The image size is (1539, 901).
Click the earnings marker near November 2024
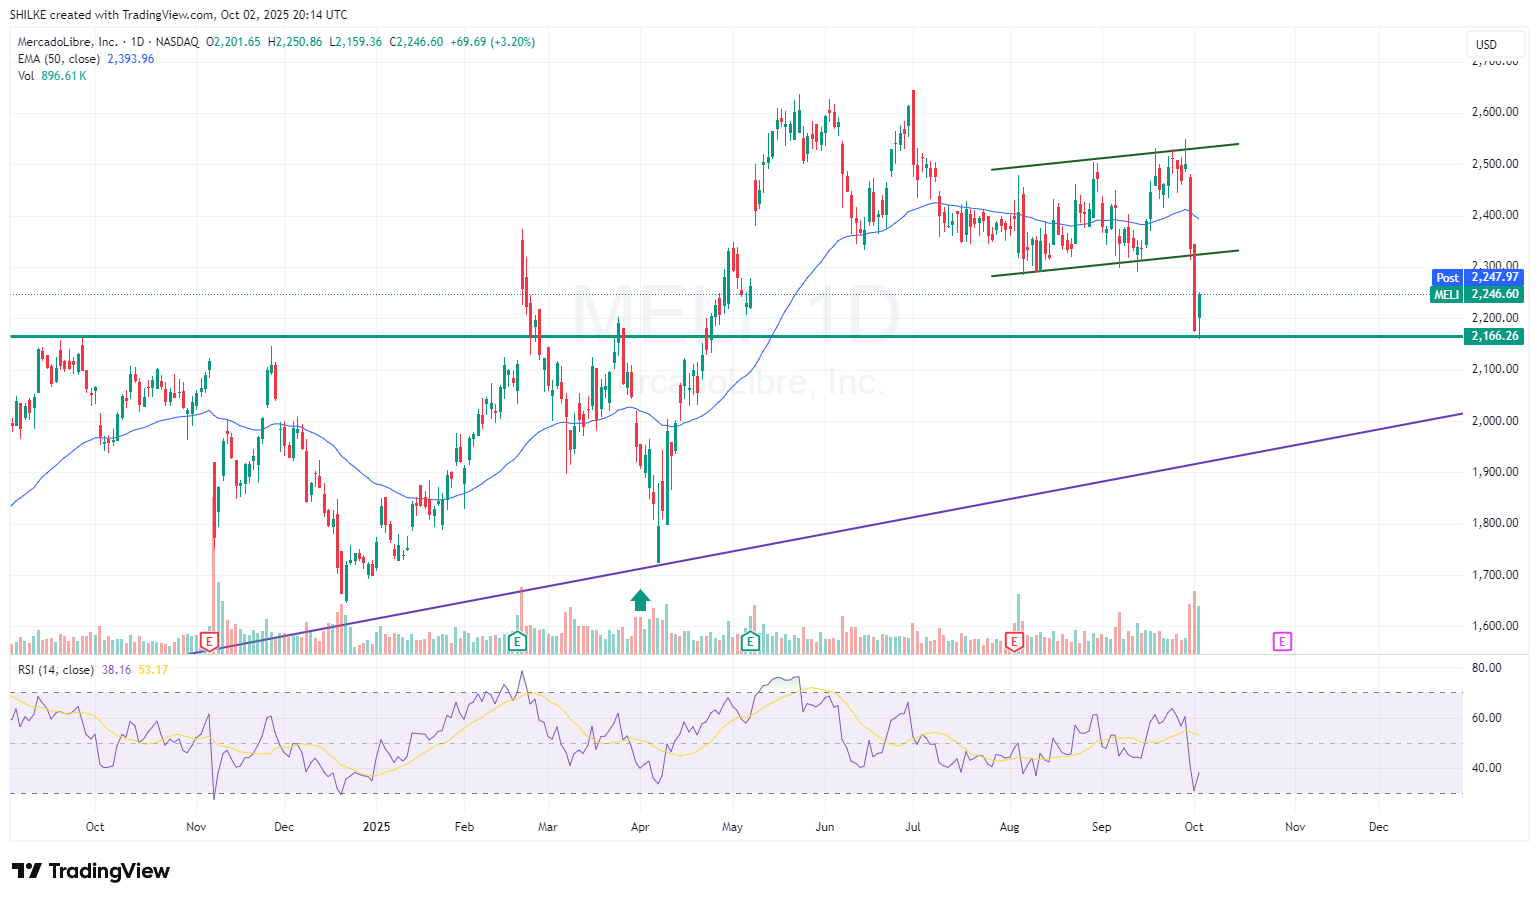[x=209, y=641]
